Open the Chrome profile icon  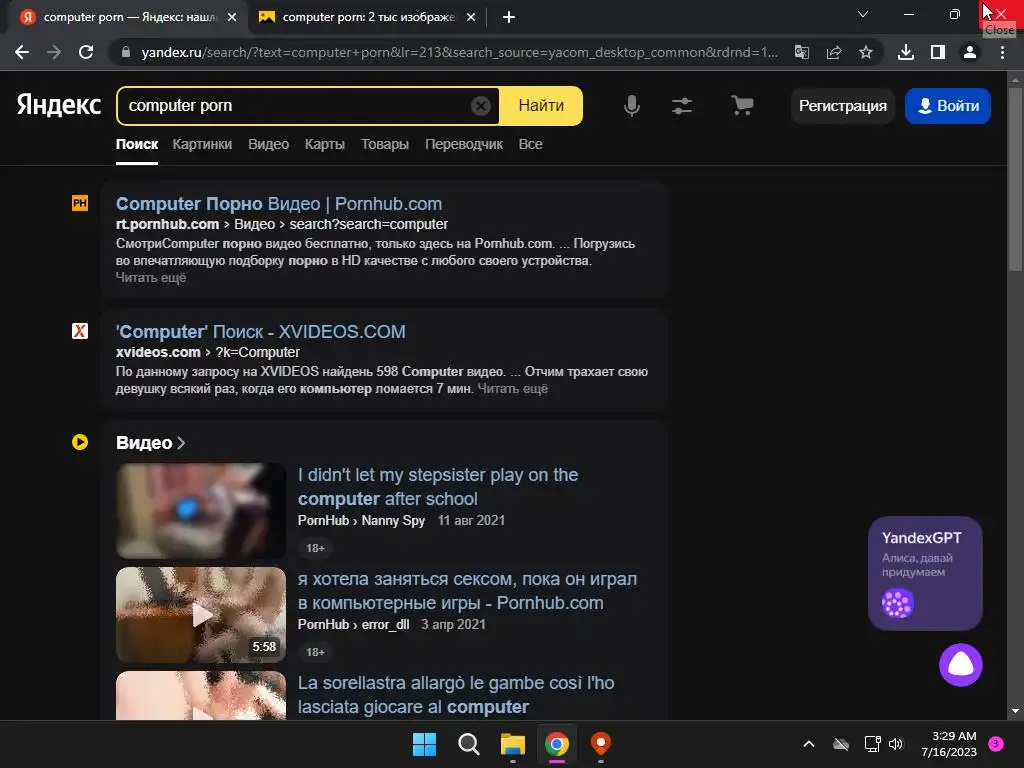pyautogui.click(x=970, y=52)
